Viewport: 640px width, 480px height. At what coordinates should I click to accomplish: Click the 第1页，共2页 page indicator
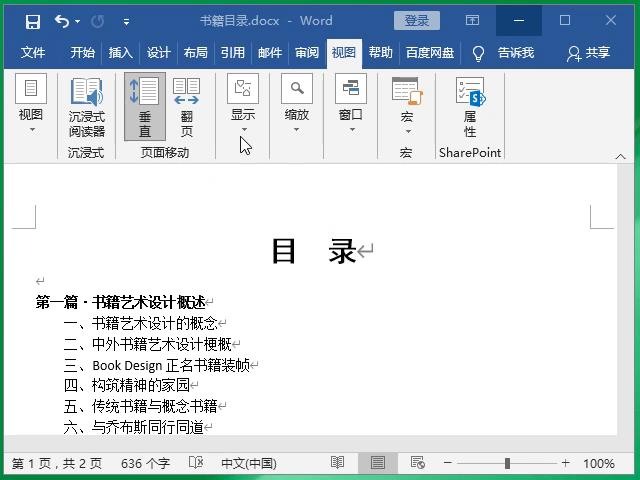57,464
